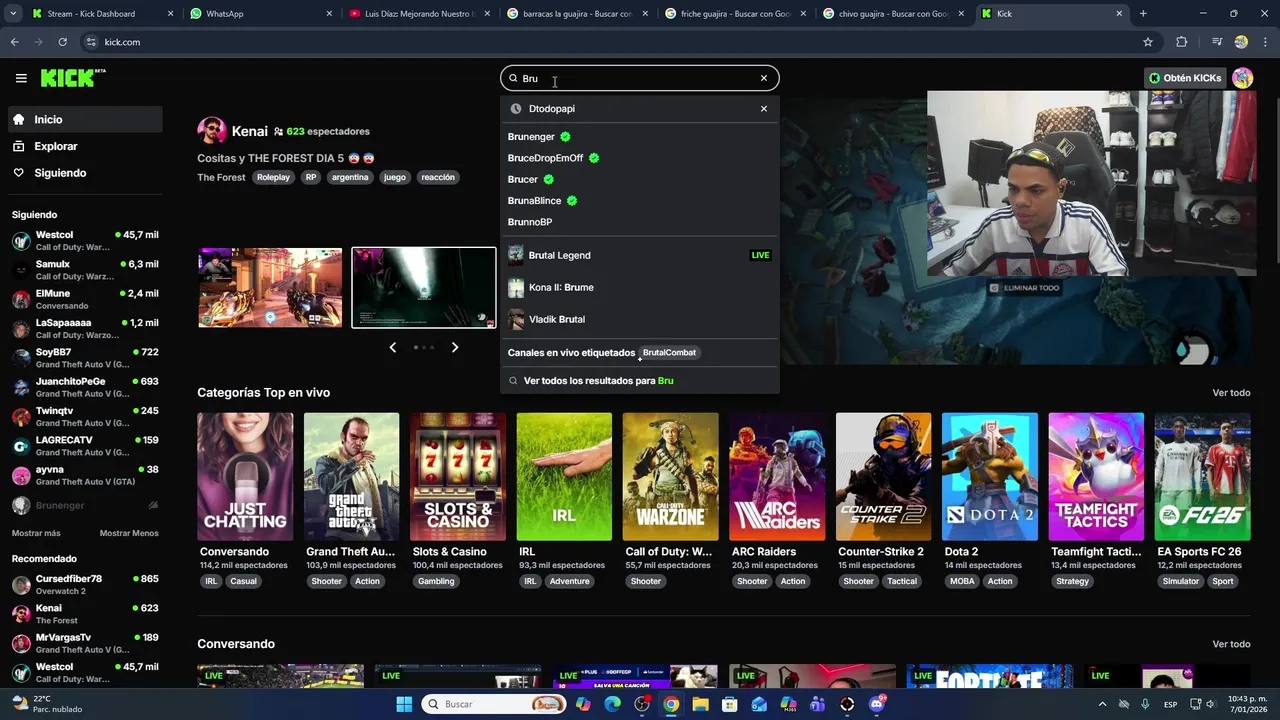Open JuanchitoPeGe followed channel
Screen dimensions: 1280x720
(x=85, y=387)
